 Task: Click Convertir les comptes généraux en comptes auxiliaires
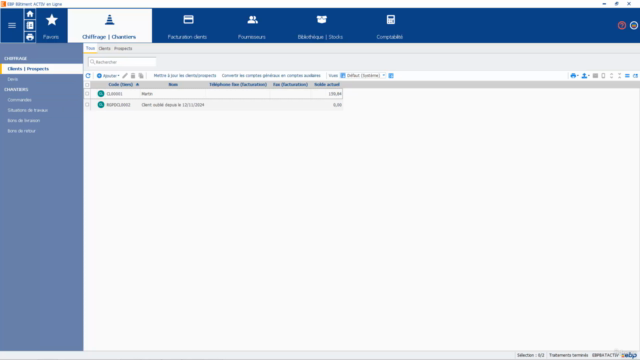pos(271,76)
